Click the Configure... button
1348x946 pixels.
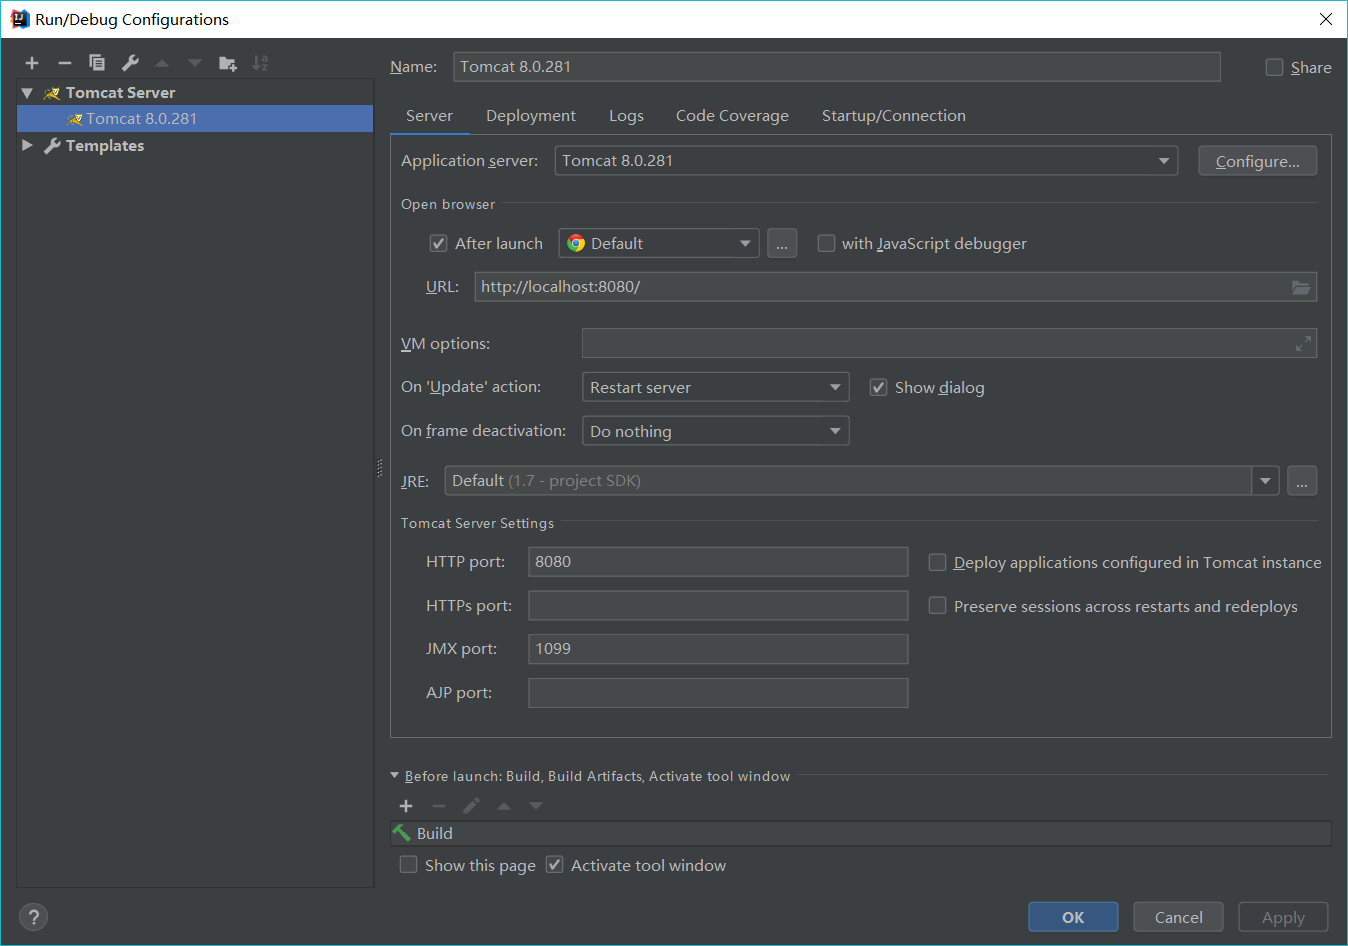[1257, 162]
